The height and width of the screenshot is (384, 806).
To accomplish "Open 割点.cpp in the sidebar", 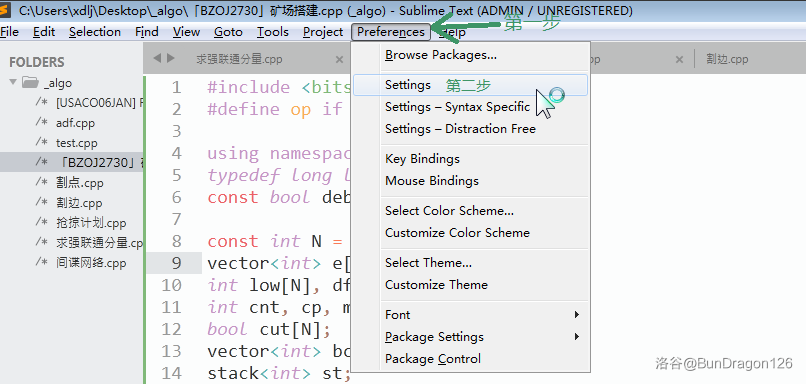I will tap(79, 182).
